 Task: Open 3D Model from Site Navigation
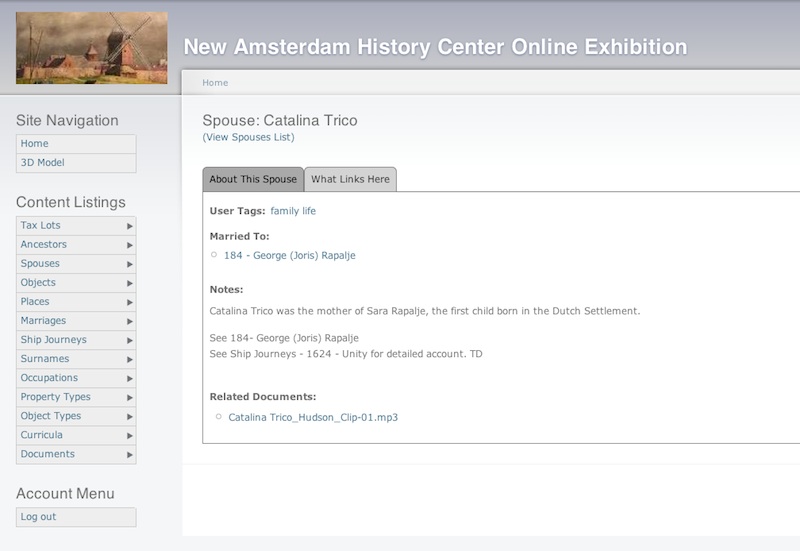pyautogui.click(x=42, y=163)
